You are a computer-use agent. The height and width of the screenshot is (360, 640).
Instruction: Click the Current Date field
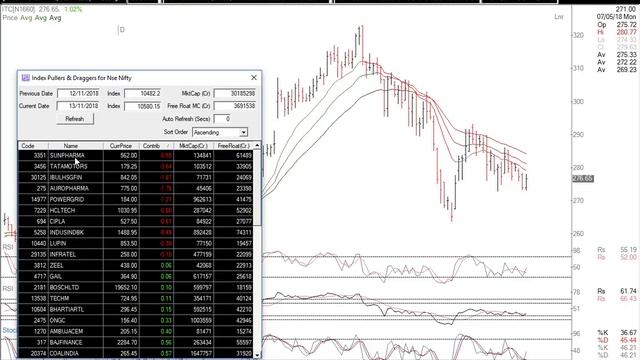coord(78,106)
